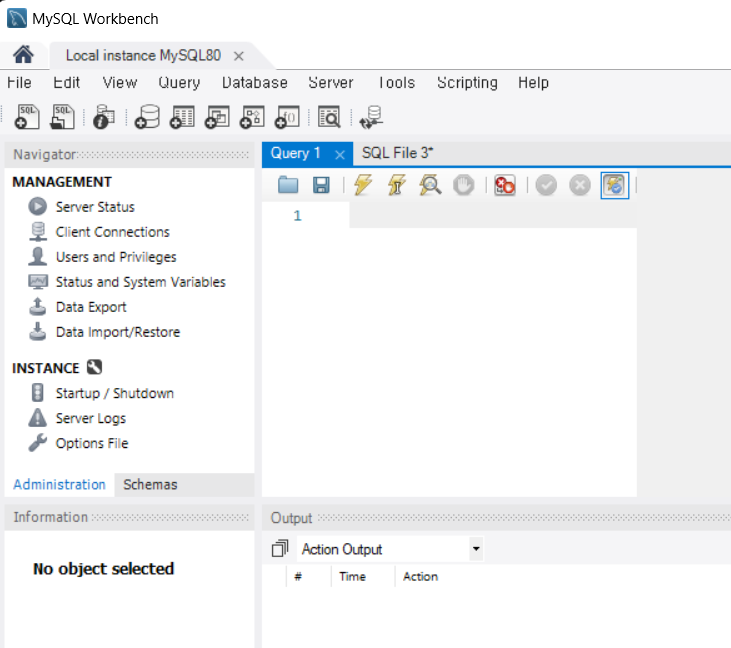731x648 pixels.
Task: Open the Database menu
Action: (x=255, y=83)
